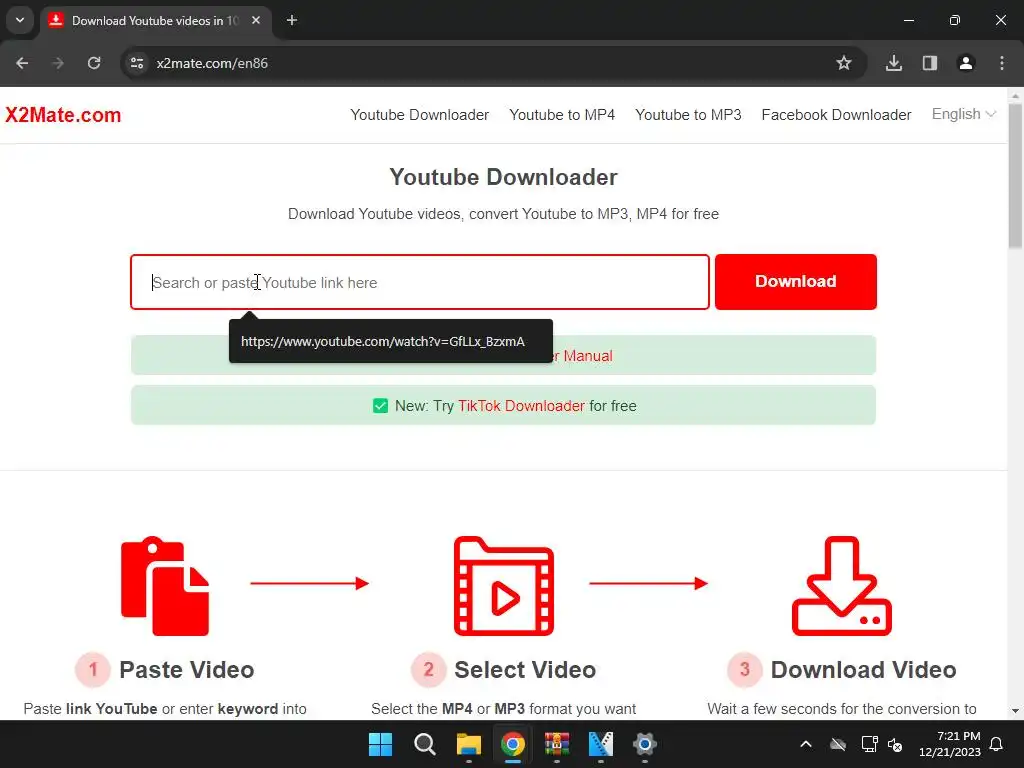The height and width of the screenshot is (768, 1024).
Task: Open site information icon in address bar
Action: pos(136,63)
